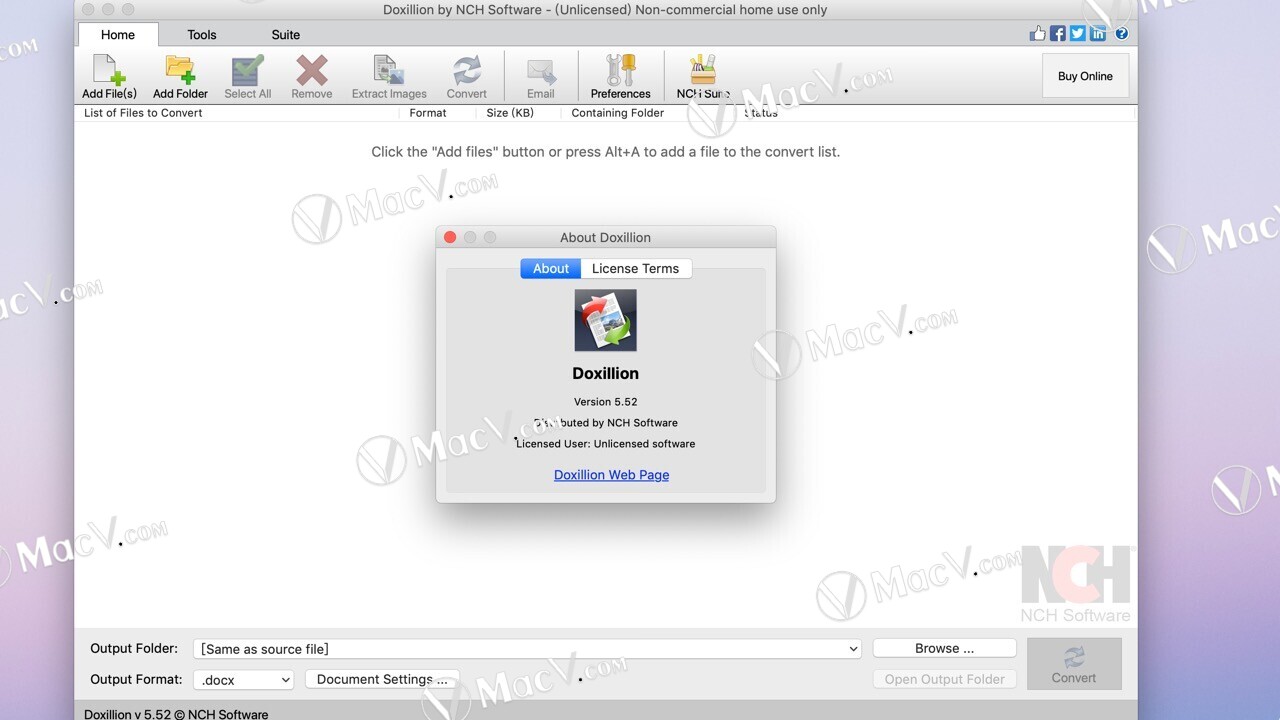Click the Email toolbar icon
1280x720 pixels.
[541, 71]
